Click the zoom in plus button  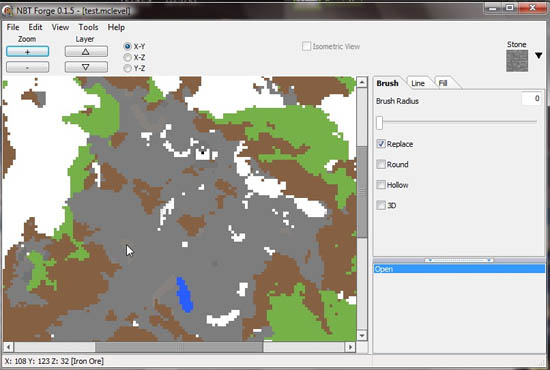[x=27, y=52]
